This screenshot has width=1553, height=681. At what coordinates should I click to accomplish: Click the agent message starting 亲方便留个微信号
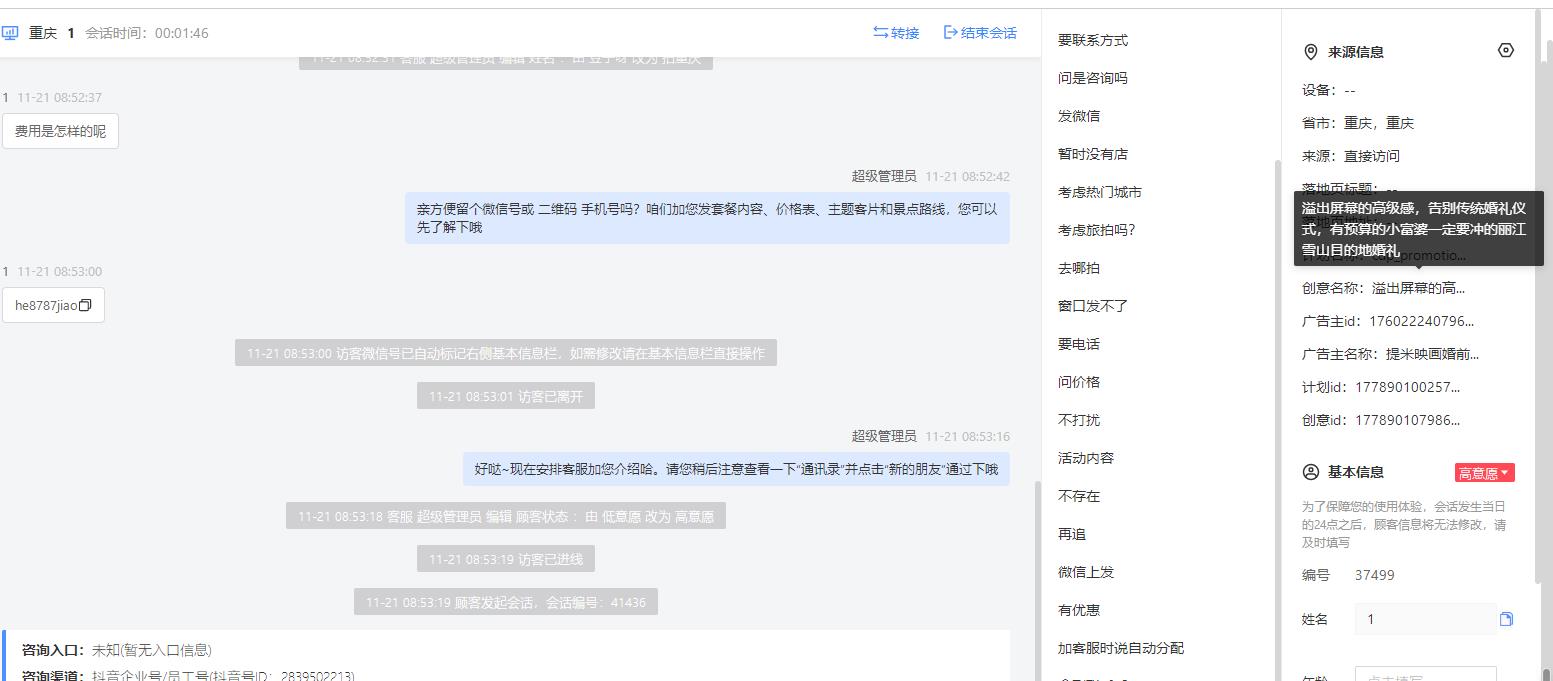[707, 218]
